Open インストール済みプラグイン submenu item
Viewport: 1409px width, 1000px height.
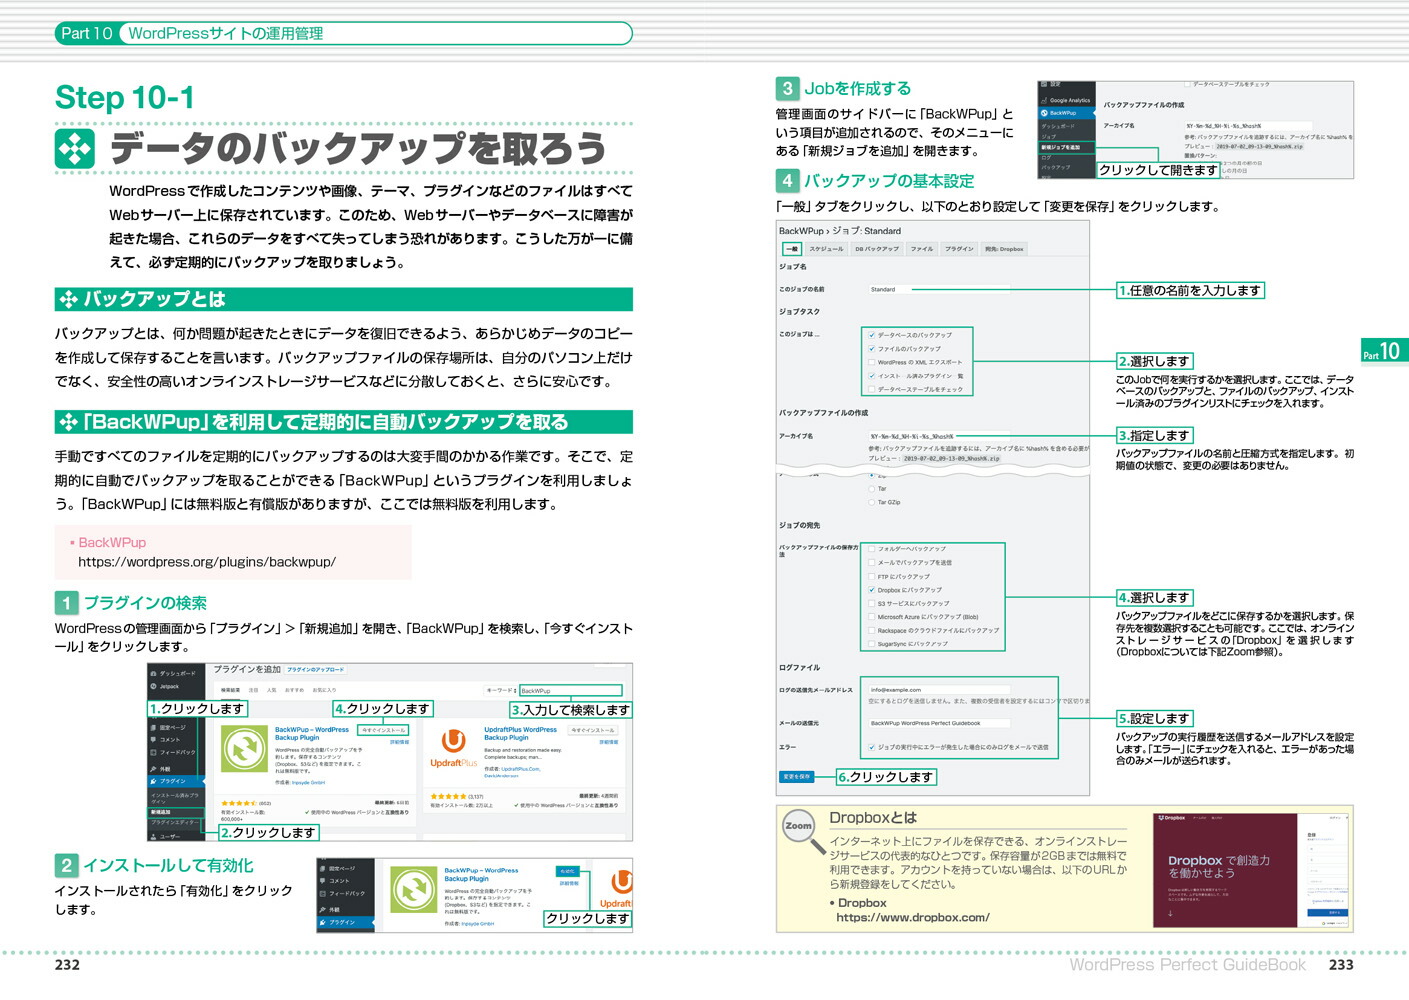175,799
